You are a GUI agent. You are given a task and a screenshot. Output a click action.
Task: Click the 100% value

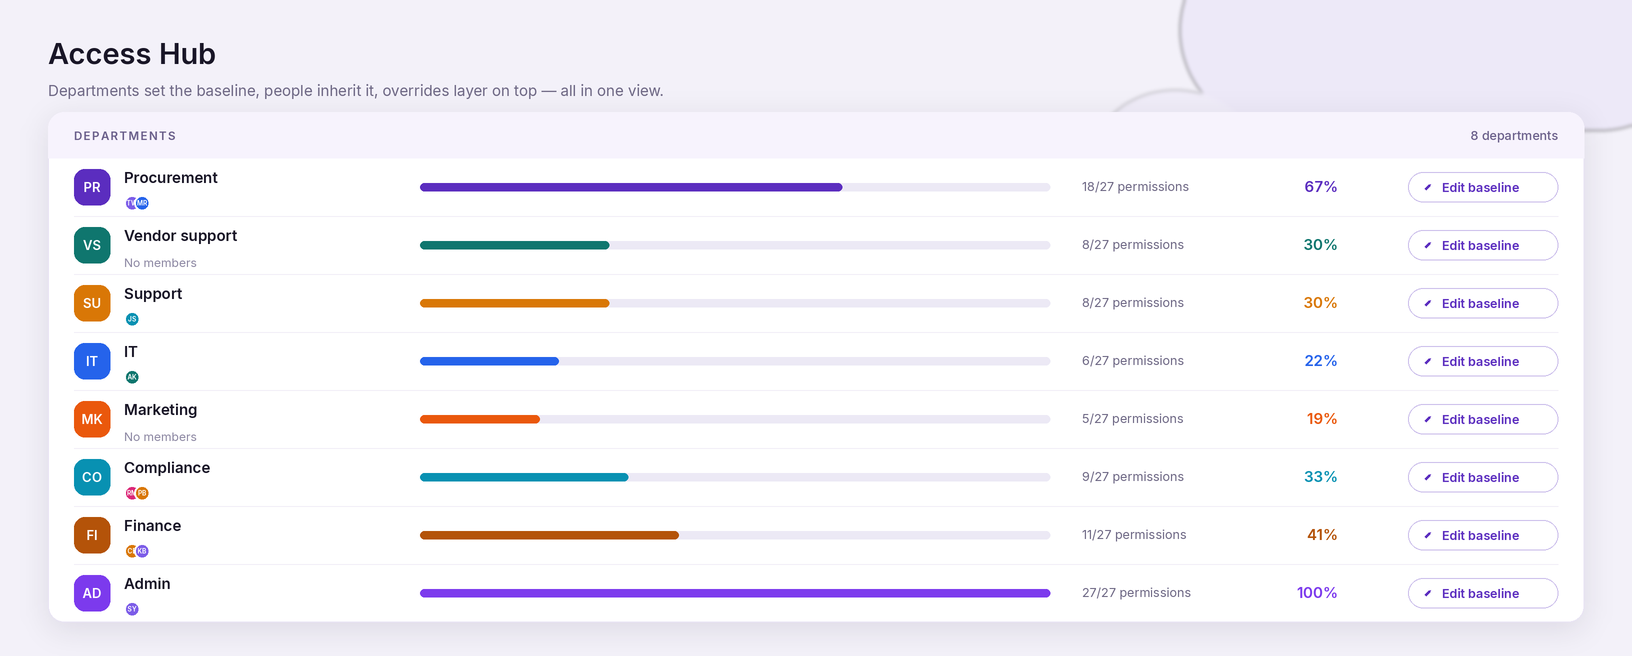tap(1317, 593)
